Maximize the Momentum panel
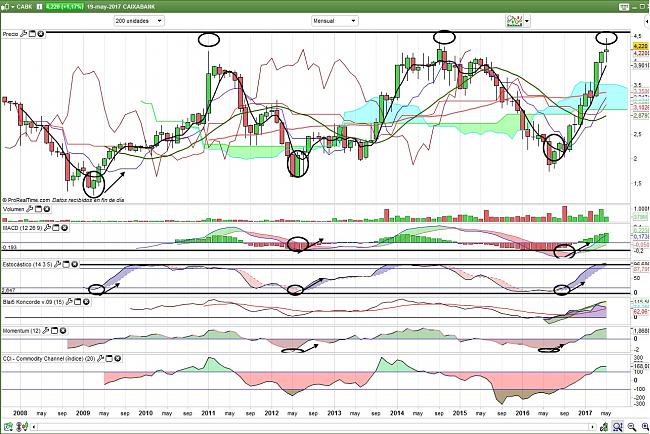Viewport: 650px width, 434px height. click(x=54, y=331)
